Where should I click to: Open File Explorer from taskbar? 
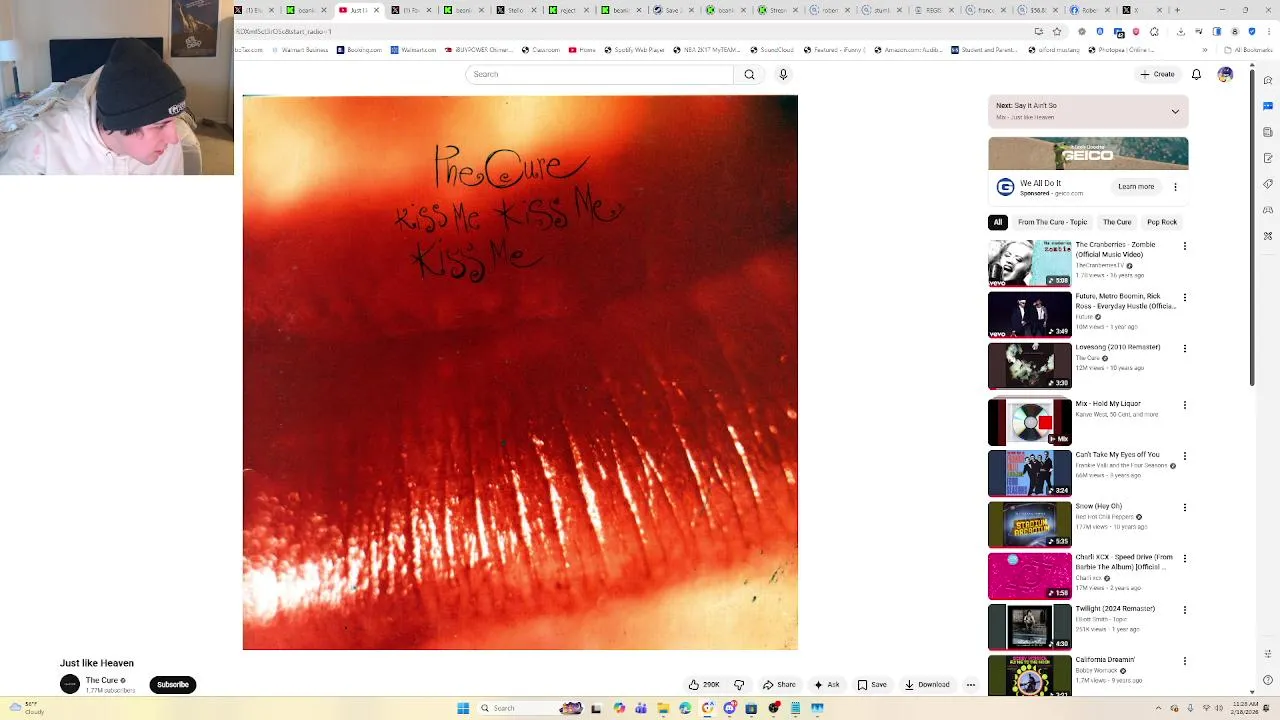[663, 708]
